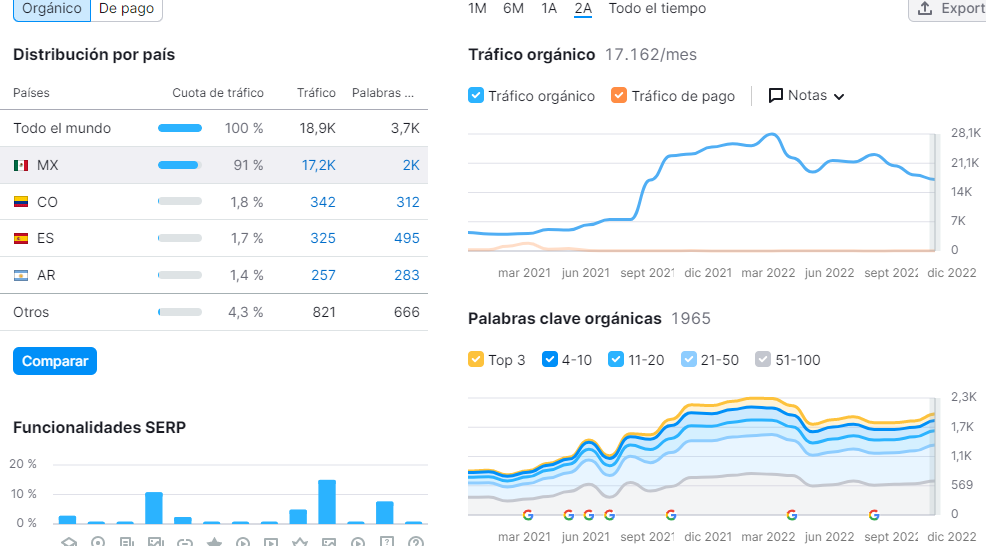
Task: Click the Notas speech bubble icon
Action: [776, 96]
